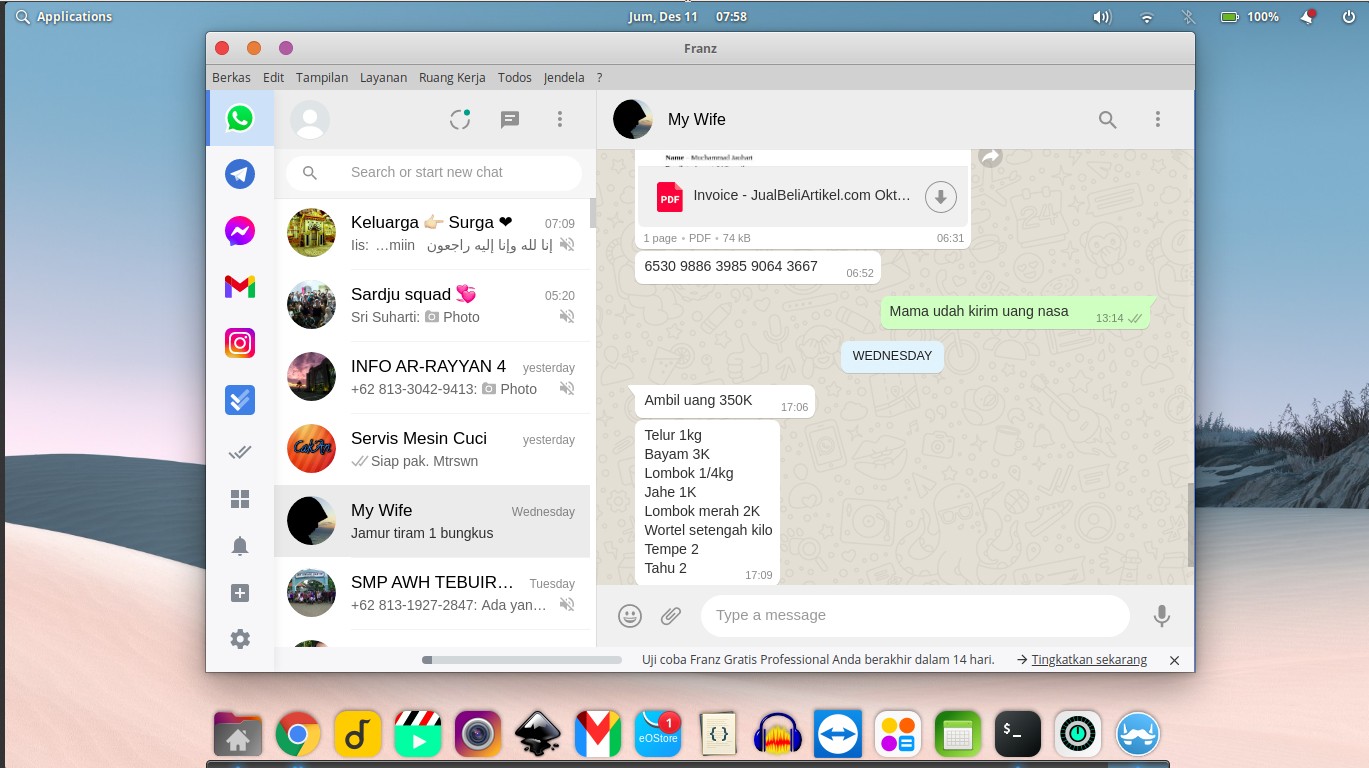Open the chat list three-dot menu

(x=560, y=120)
